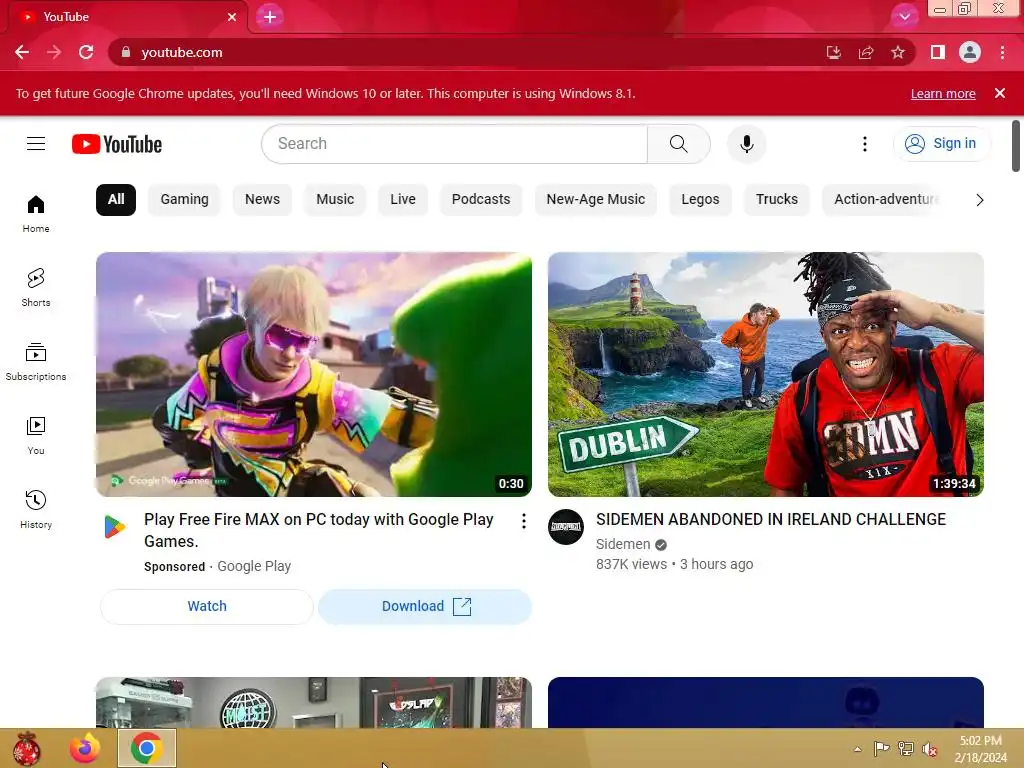Open more options for Free Fire ad
Screen dimensions: 1024x768
coord(524,520)
